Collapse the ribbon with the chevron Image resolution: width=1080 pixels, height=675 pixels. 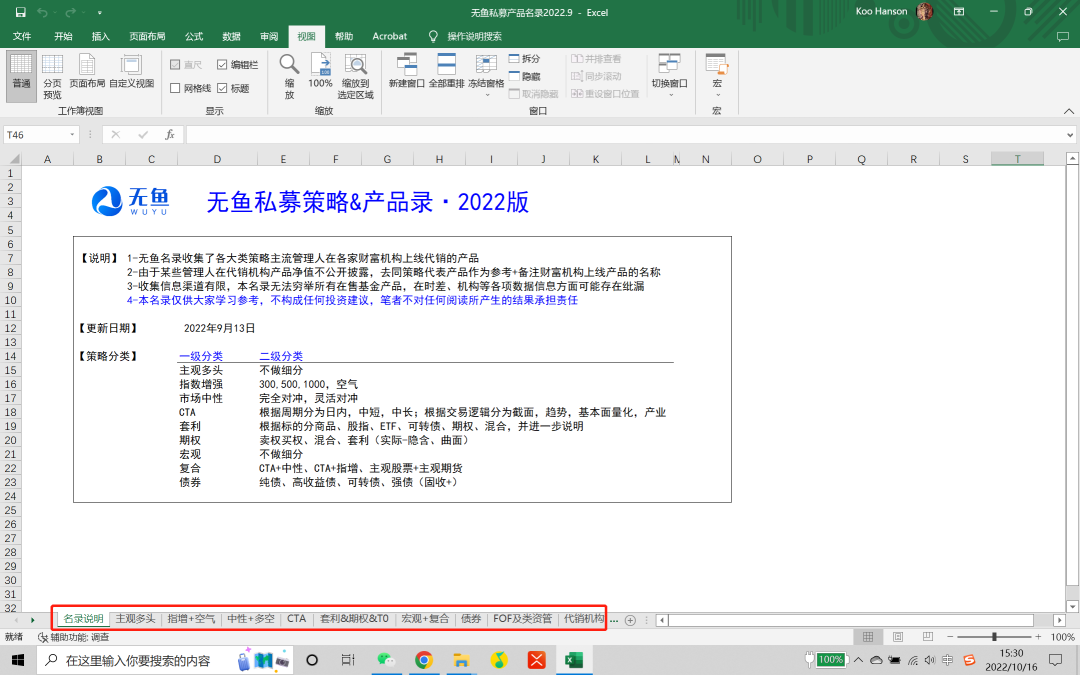1068,111
